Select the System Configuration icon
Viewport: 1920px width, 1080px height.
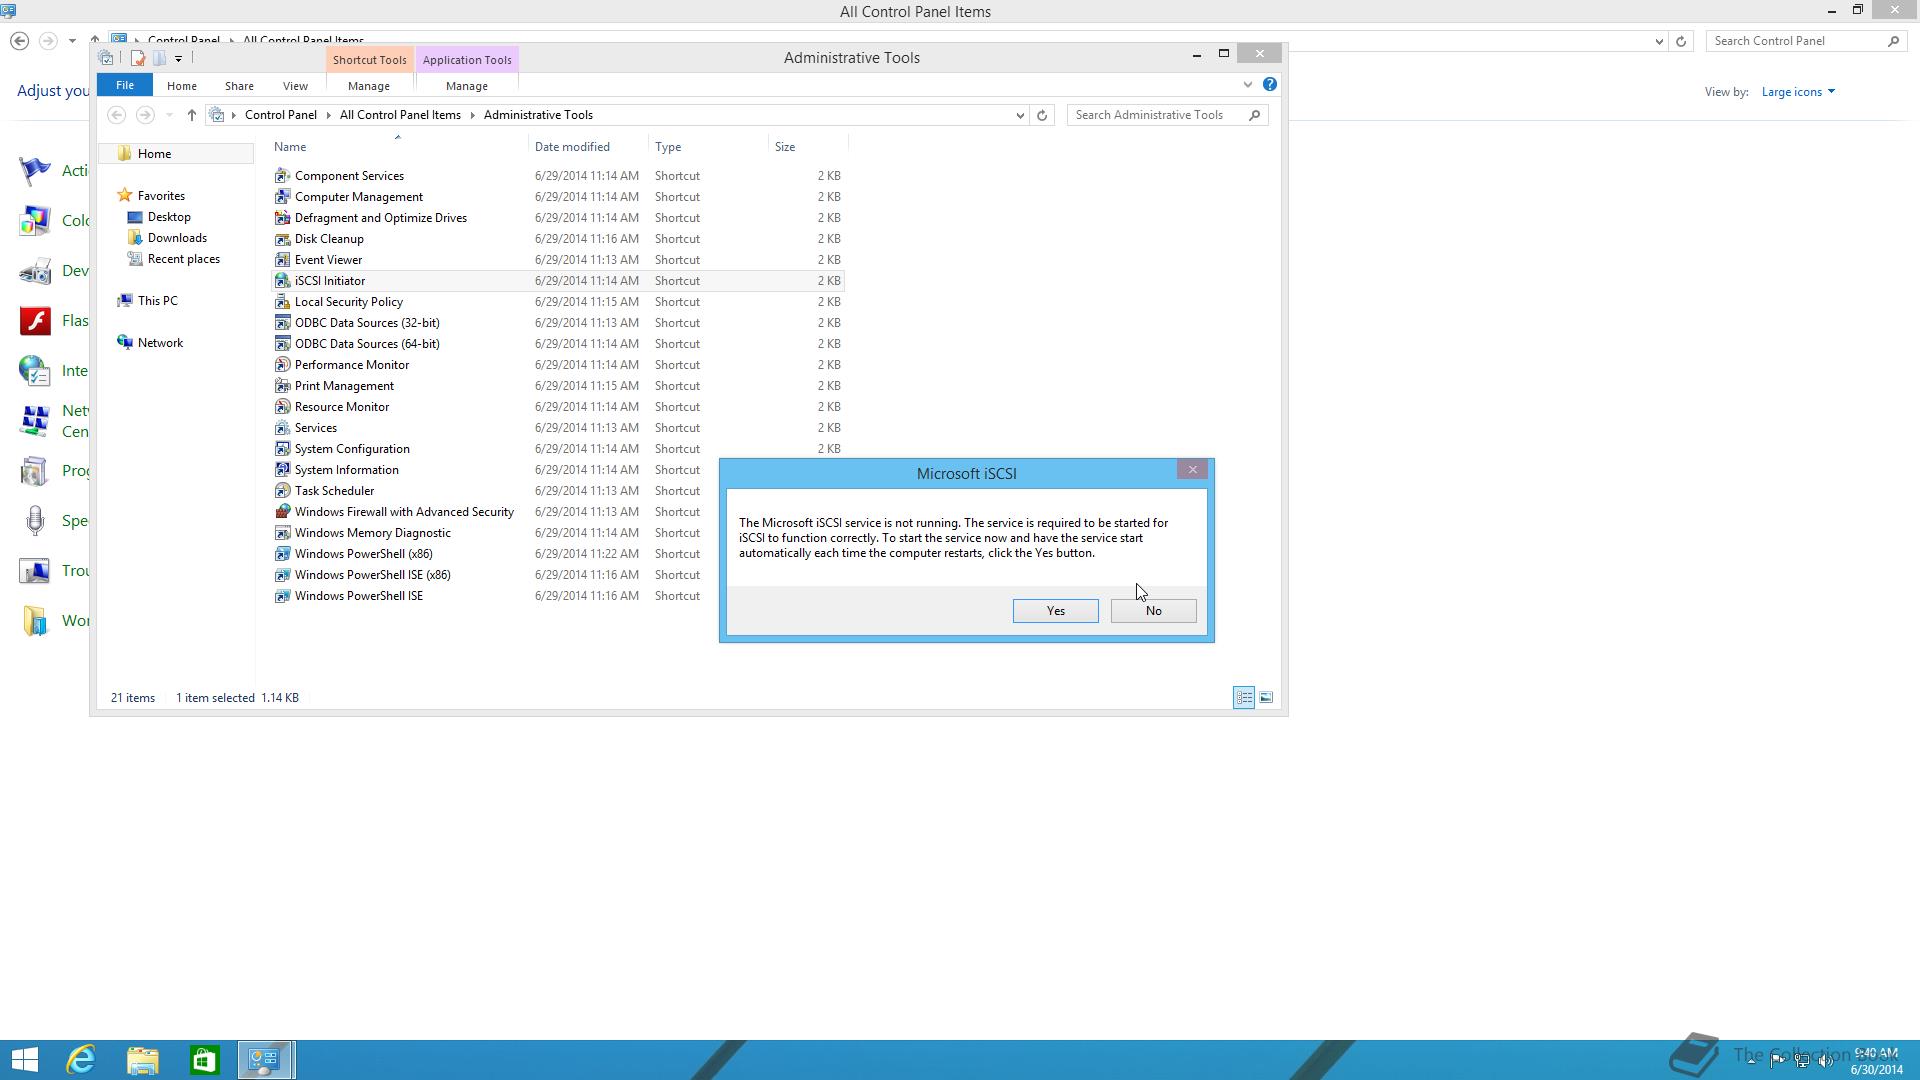(x=283, y=449)
